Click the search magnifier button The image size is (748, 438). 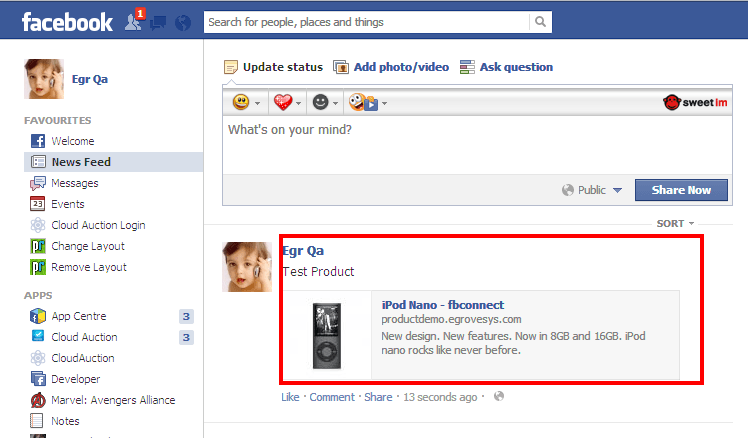pyautogui.click(x=540, y=22)
